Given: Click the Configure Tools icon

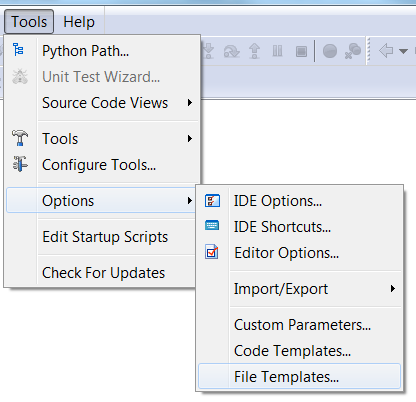Looking at the screenshot, I should point(20,164).
